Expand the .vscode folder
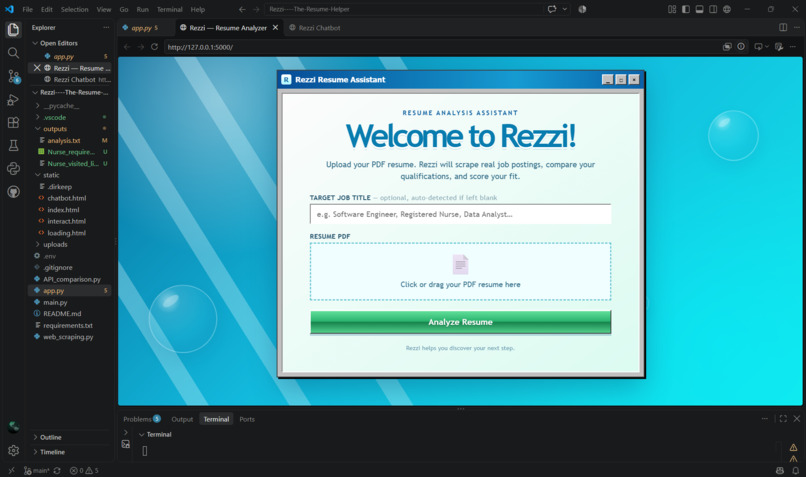 point(38,117)
